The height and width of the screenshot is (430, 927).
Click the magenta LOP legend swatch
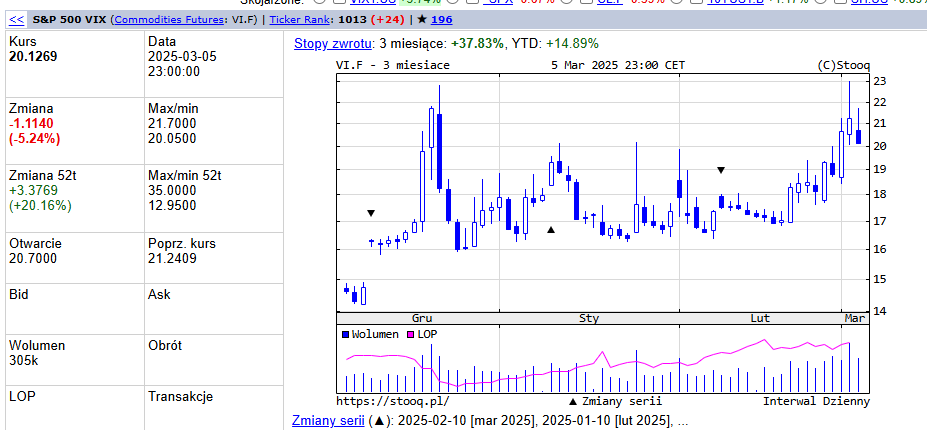(x=410, y=334)
